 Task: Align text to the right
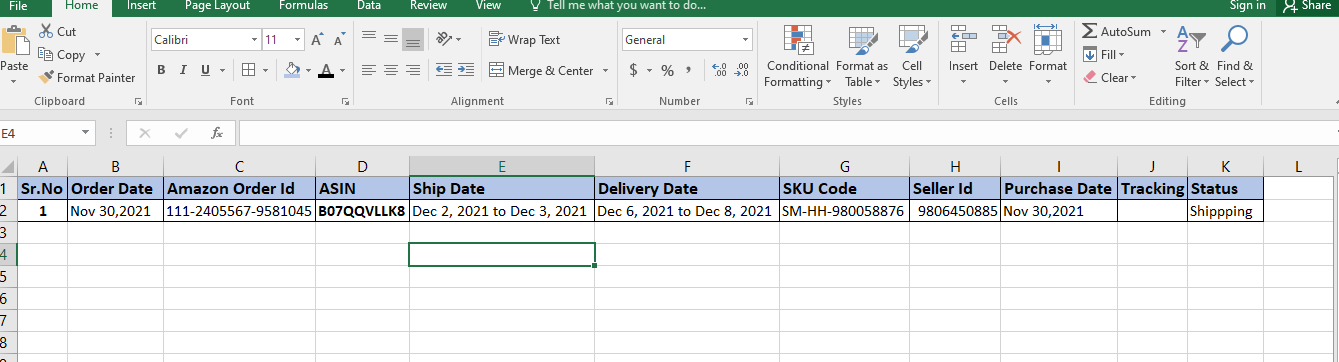point(413,70)
